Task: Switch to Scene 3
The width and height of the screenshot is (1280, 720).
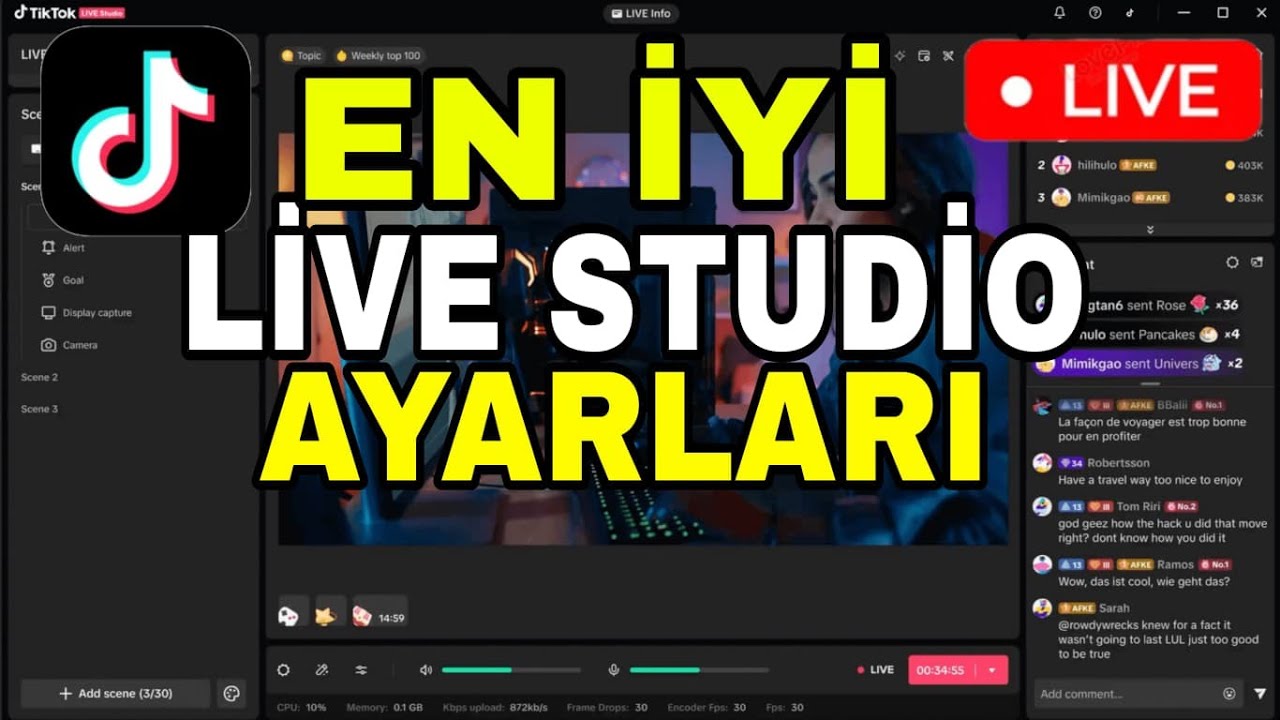Action: (40, 409)
